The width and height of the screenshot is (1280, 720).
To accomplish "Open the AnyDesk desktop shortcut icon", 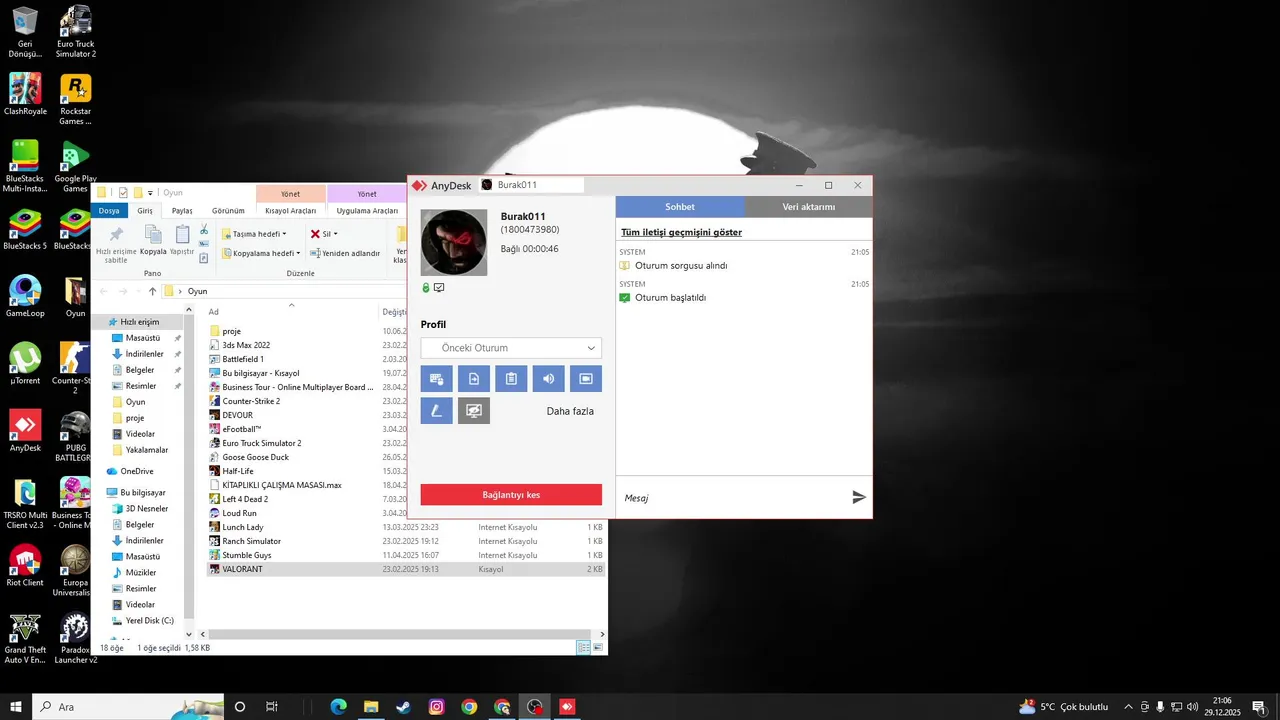I will pyautogui.click(x=25, y=430).
